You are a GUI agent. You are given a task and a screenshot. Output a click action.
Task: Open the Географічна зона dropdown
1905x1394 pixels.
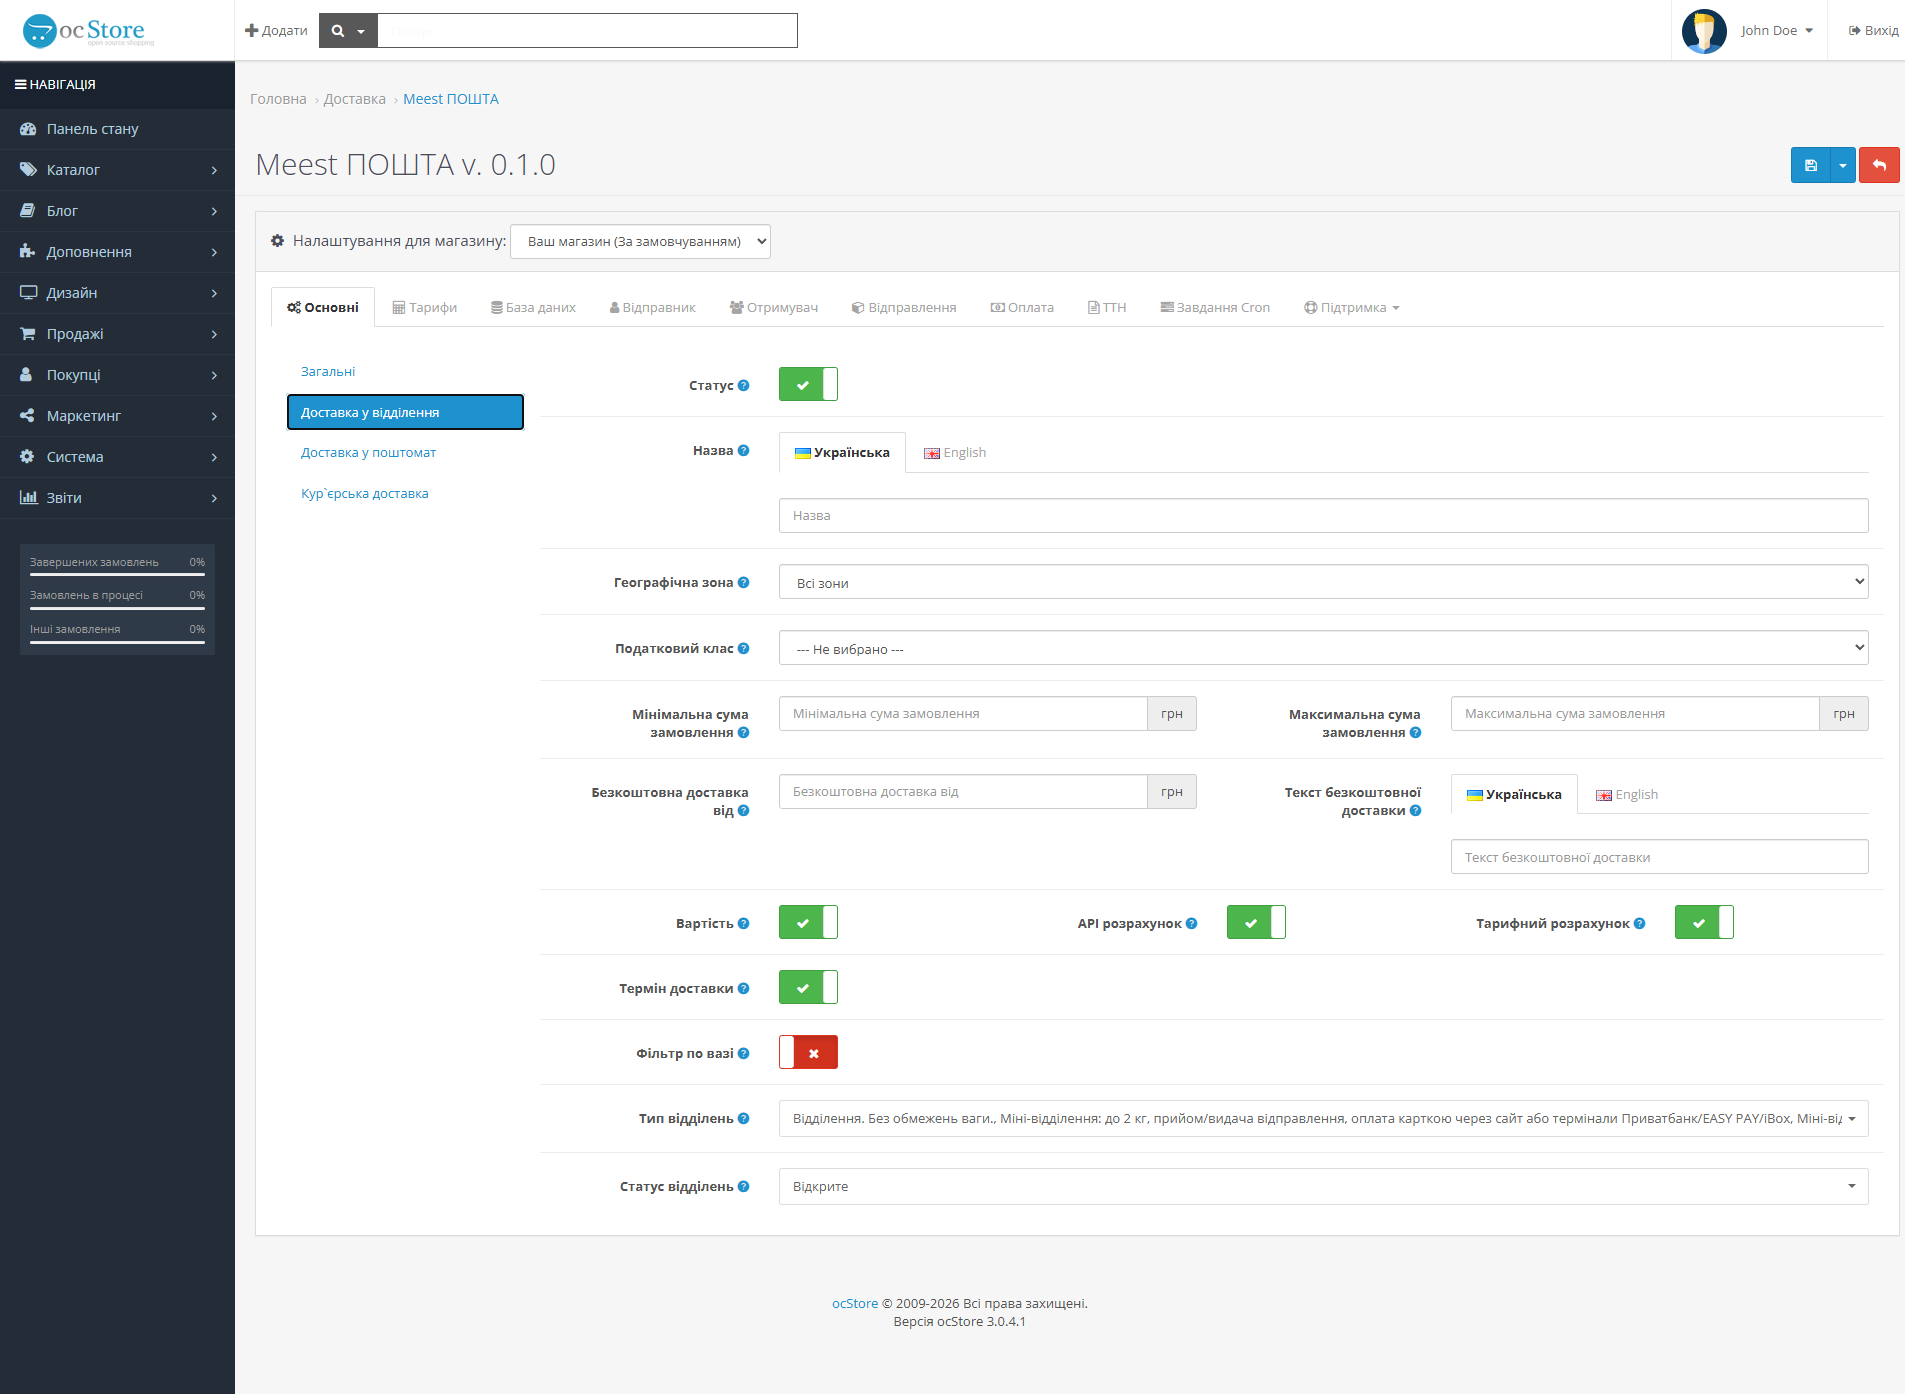pyautogui.click(x=1323, y=582)
